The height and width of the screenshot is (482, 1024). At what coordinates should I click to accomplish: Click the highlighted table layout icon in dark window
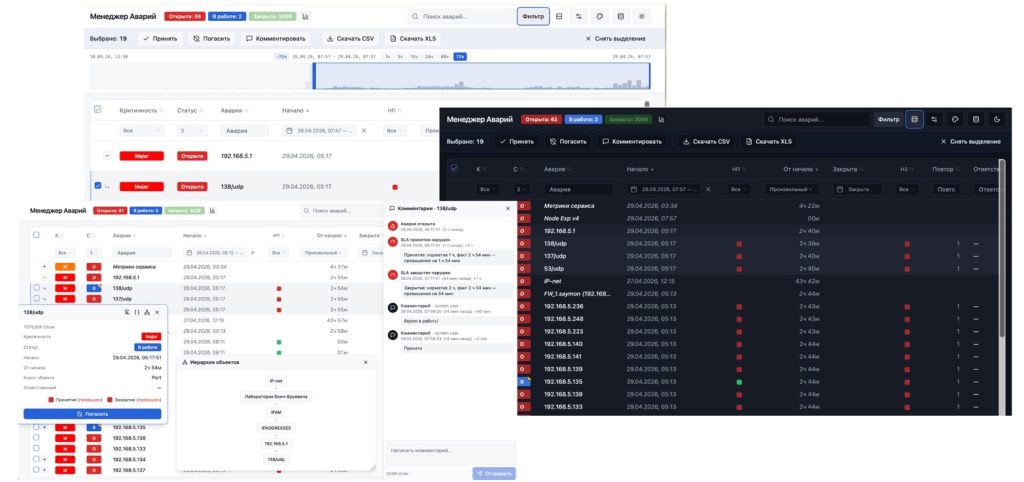click(914, 119)
